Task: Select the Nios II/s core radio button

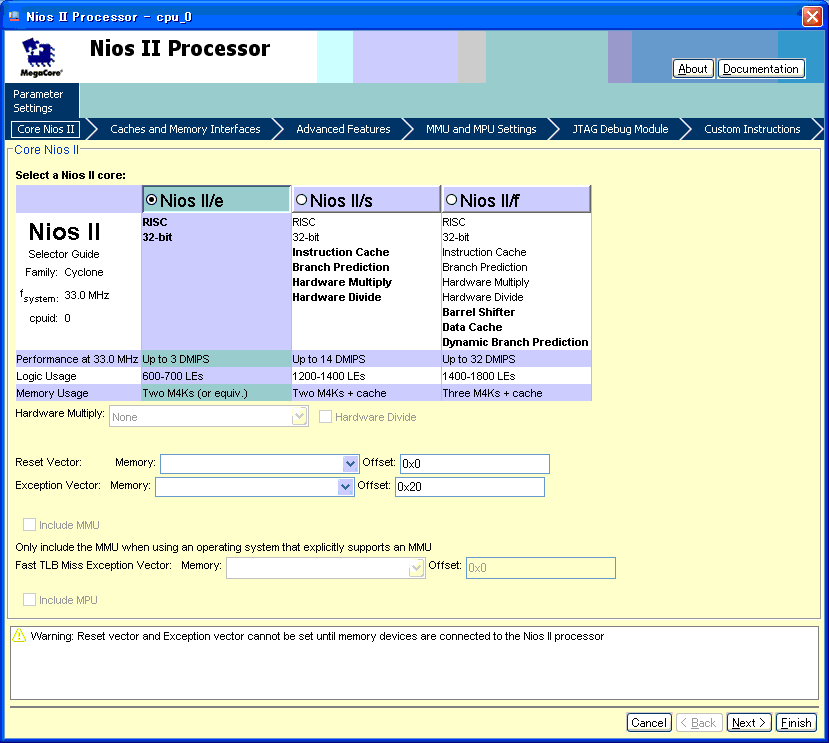Action: pos(301,200)
